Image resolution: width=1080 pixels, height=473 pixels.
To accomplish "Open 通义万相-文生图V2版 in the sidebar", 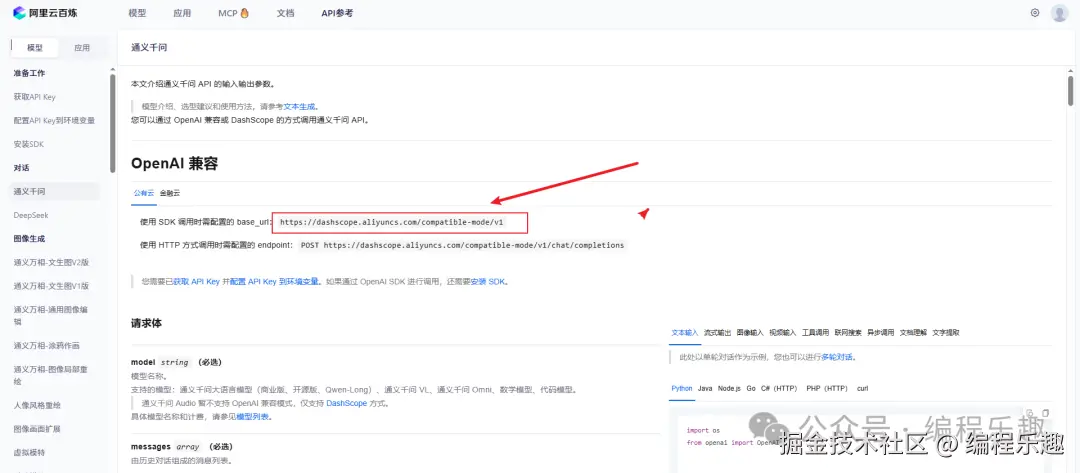I will tap(52, 262).
